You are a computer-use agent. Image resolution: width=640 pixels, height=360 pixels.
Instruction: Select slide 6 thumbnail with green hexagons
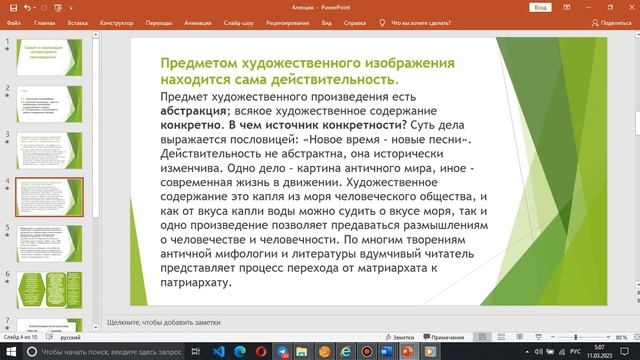pyautogui.click(x=49, y=290)
